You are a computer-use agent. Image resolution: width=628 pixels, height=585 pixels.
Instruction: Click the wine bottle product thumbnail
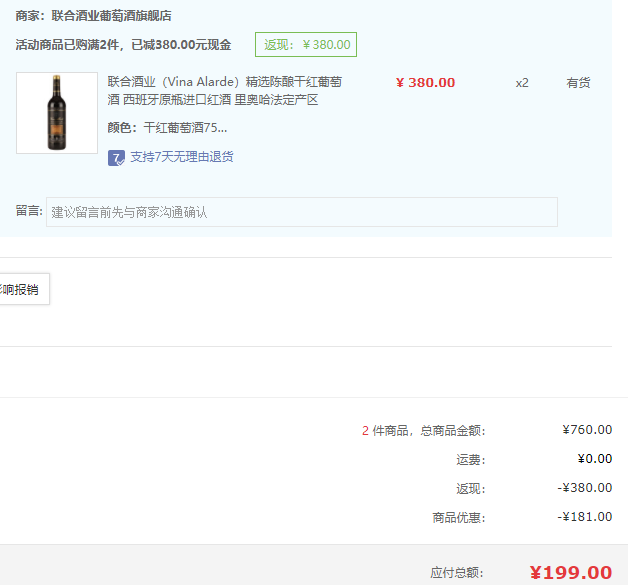pos(57,113)
